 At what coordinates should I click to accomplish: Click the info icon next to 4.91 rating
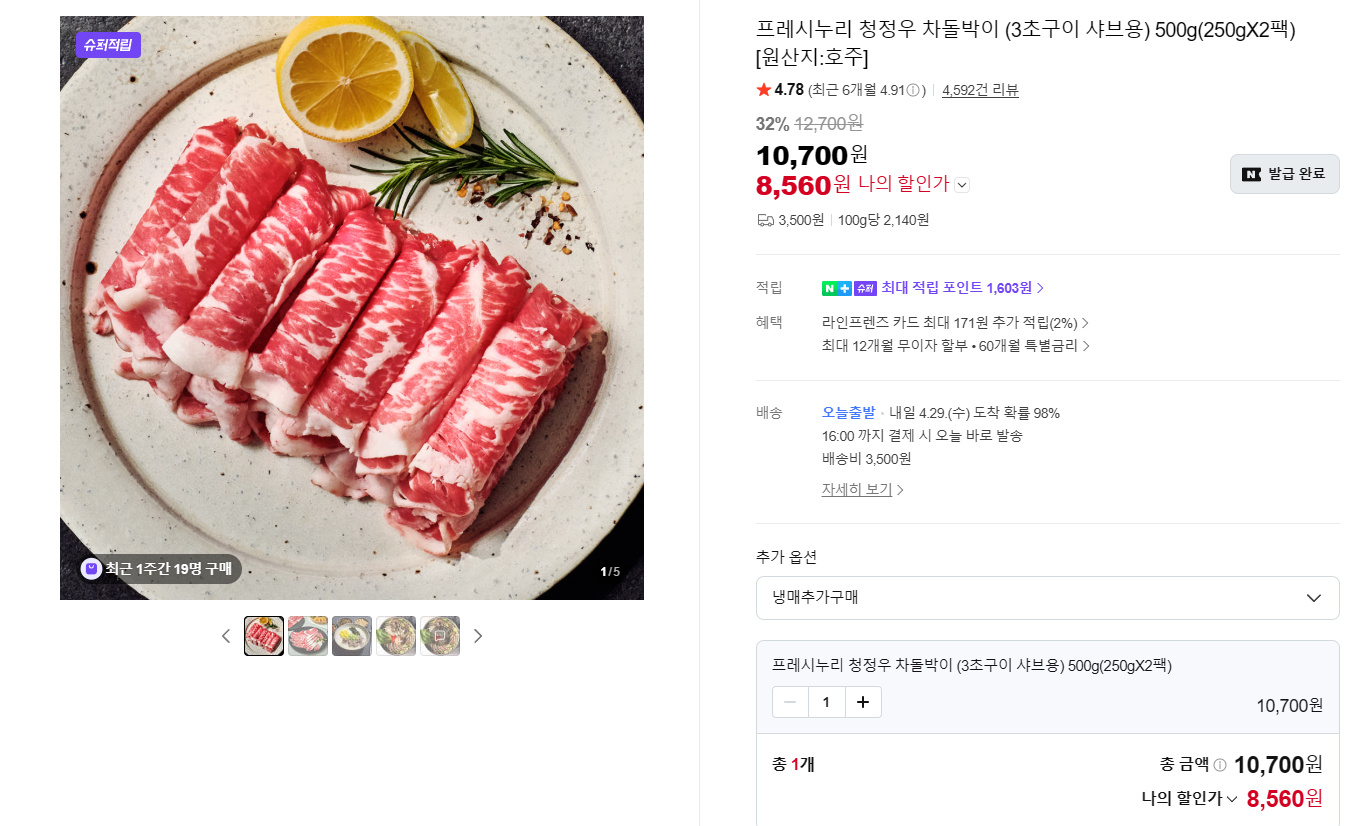coord(913,90)
